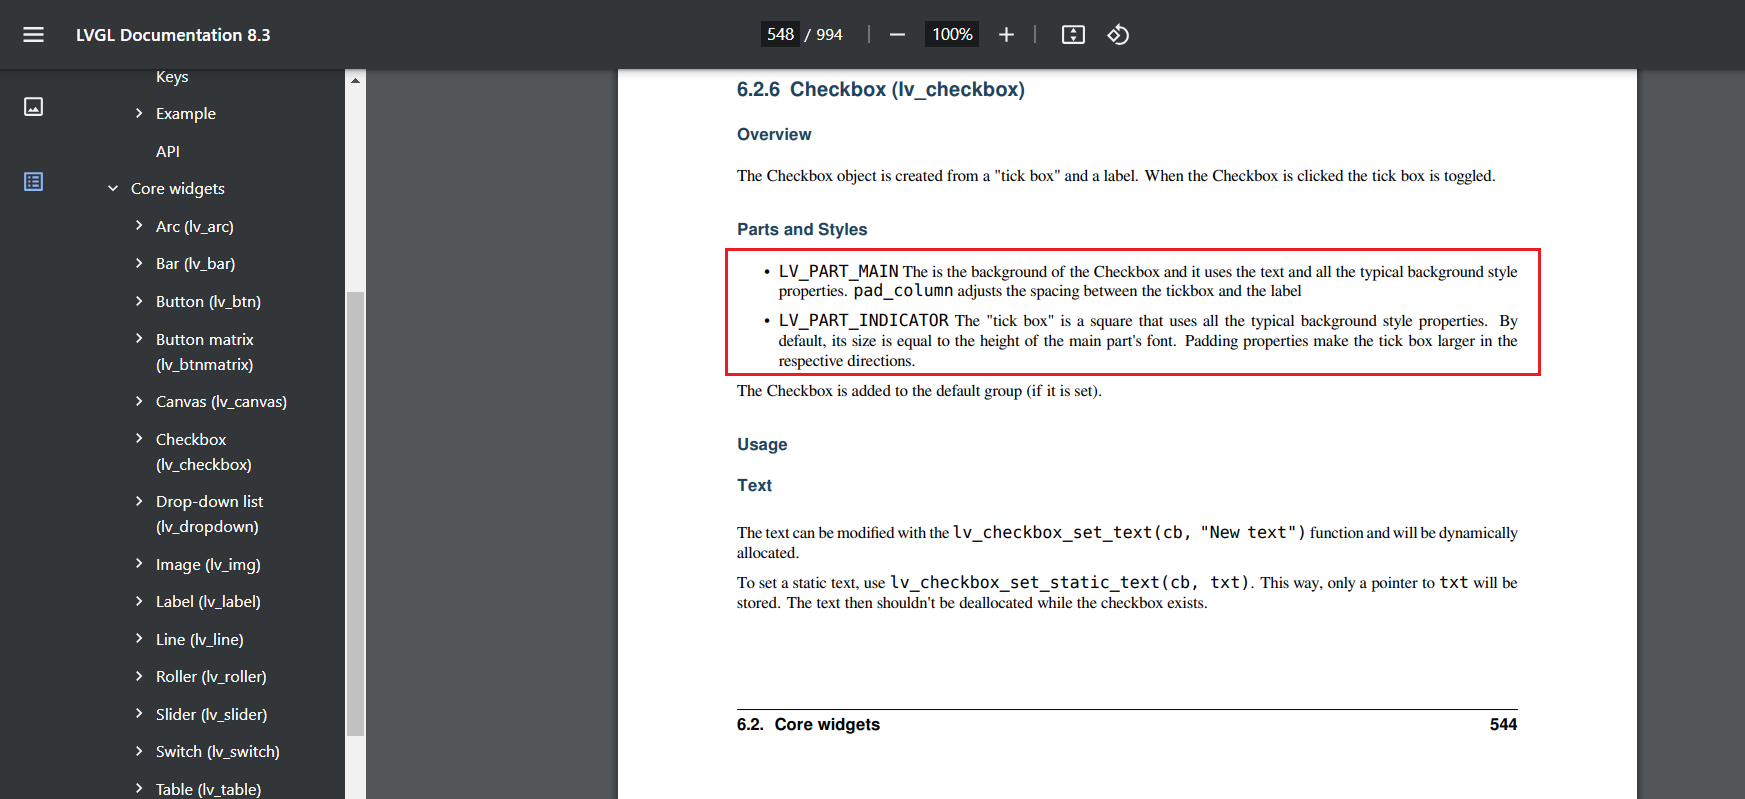1745x799 pixels.
Task: Select Roller (lv_roller) outline item
Action: coord(211,676)
